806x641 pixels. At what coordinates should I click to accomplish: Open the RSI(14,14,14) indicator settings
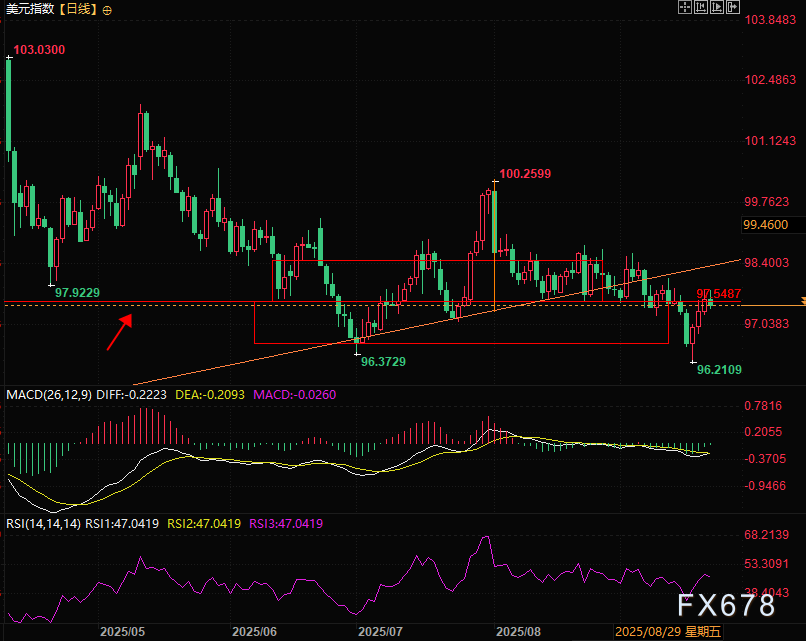(42, 523)
